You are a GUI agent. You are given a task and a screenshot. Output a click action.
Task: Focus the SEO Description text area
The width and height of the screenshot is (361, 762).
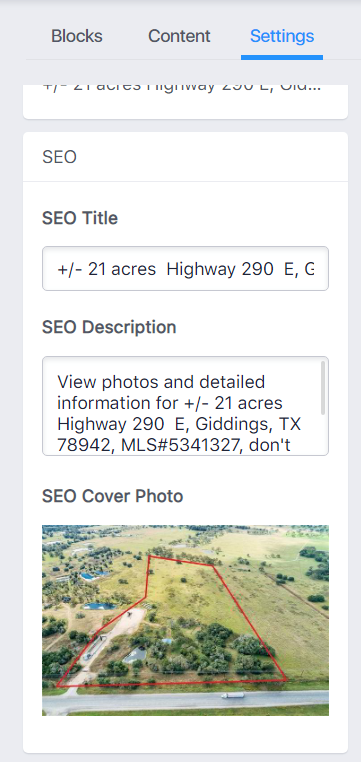pos(185,406)
